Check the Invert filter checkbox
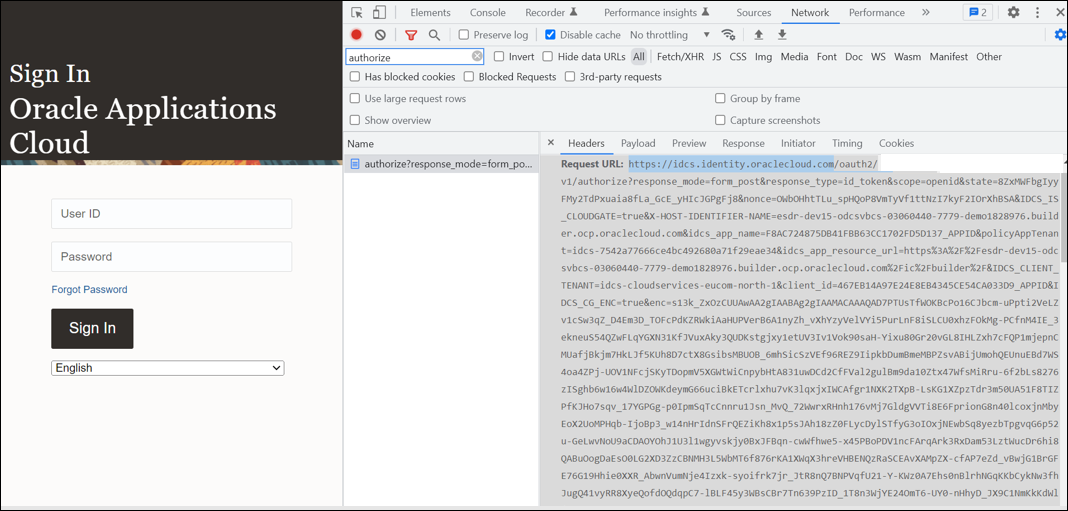The width and height of the screenshot is (1068, 511). tap(499, 57)
